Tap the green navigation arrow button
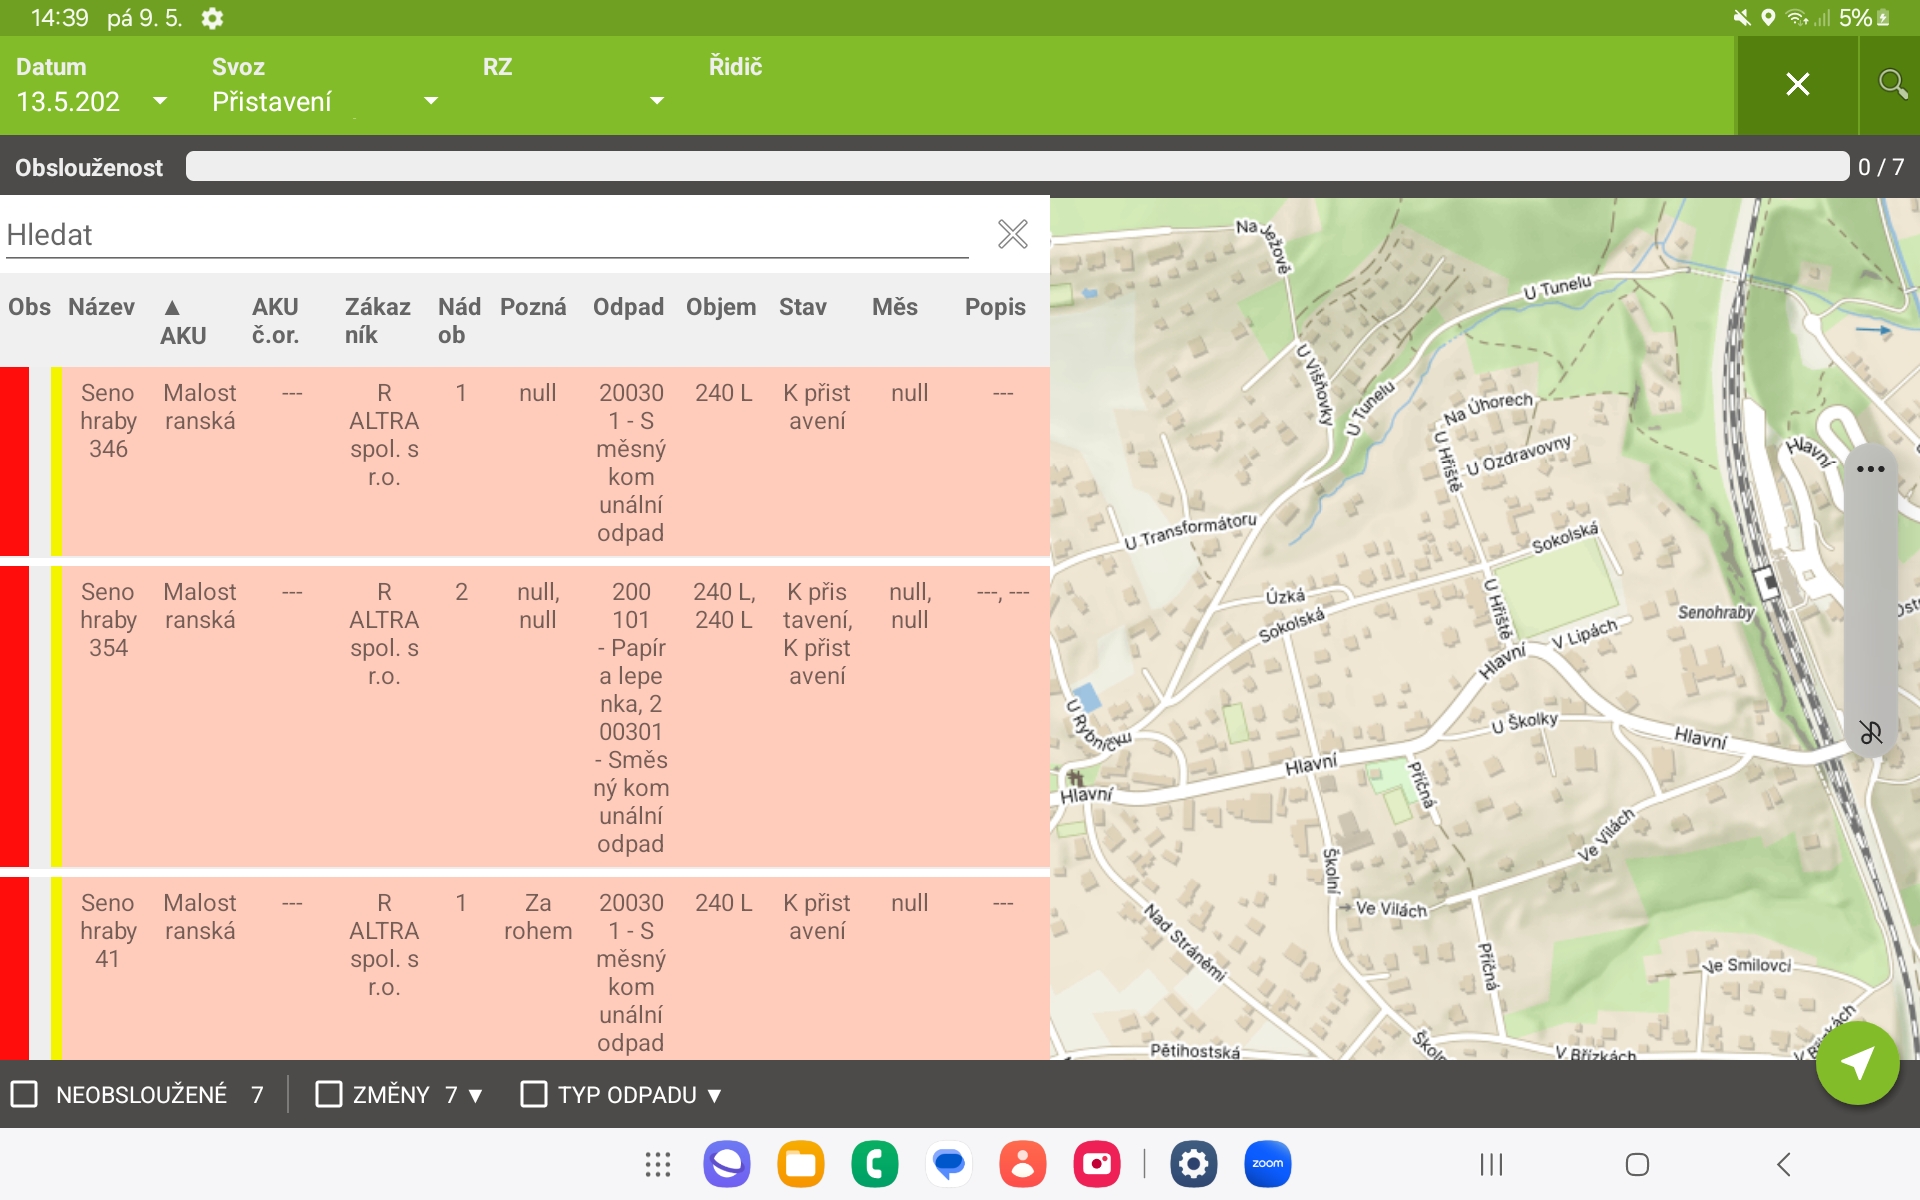 [1857, 1063]
